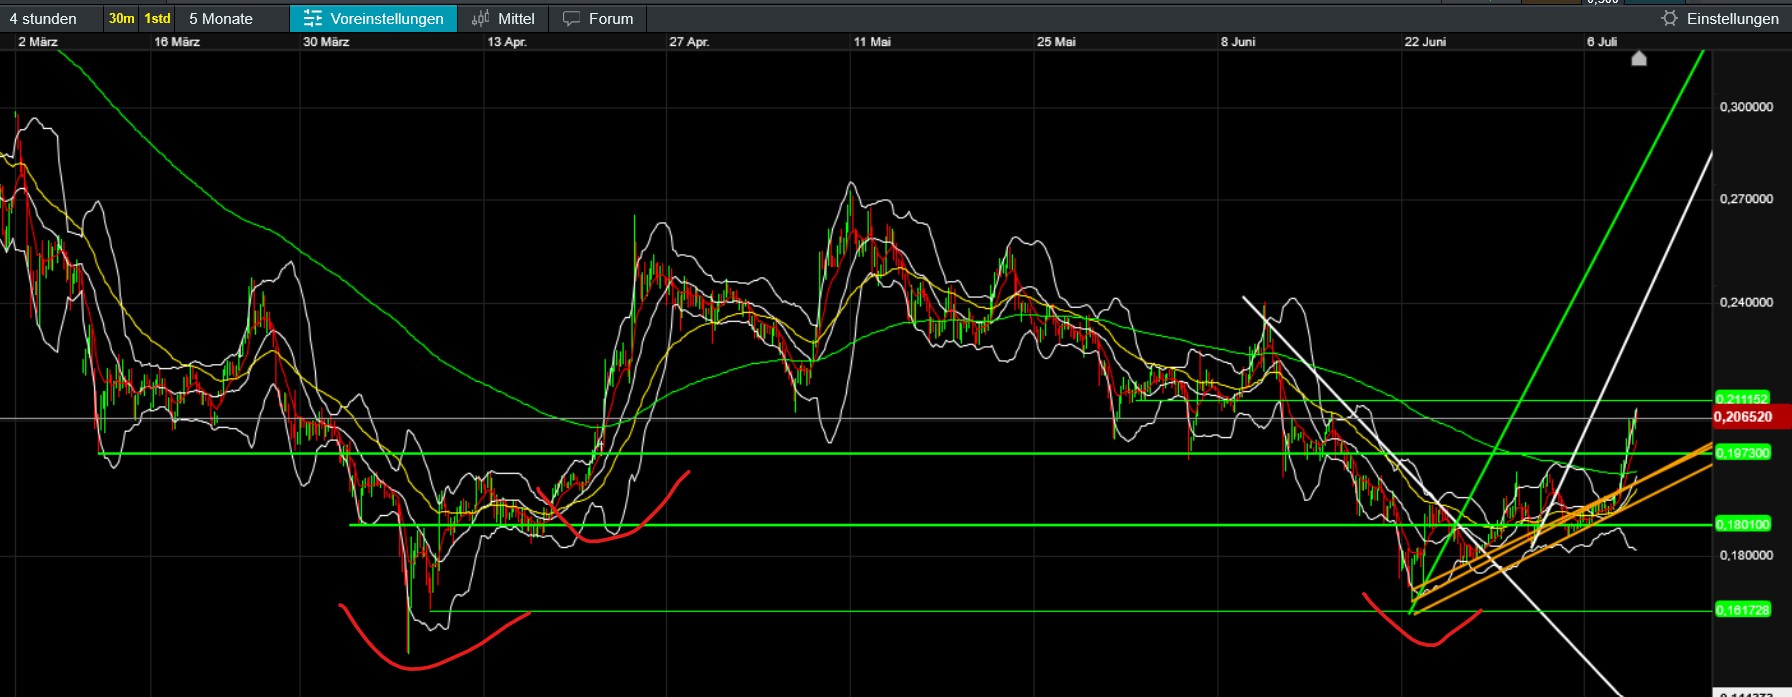Select the 1std timeframe shortcut
This screenshot has height=697, width=1792.
pyautogui.click(x=157, y=19)
